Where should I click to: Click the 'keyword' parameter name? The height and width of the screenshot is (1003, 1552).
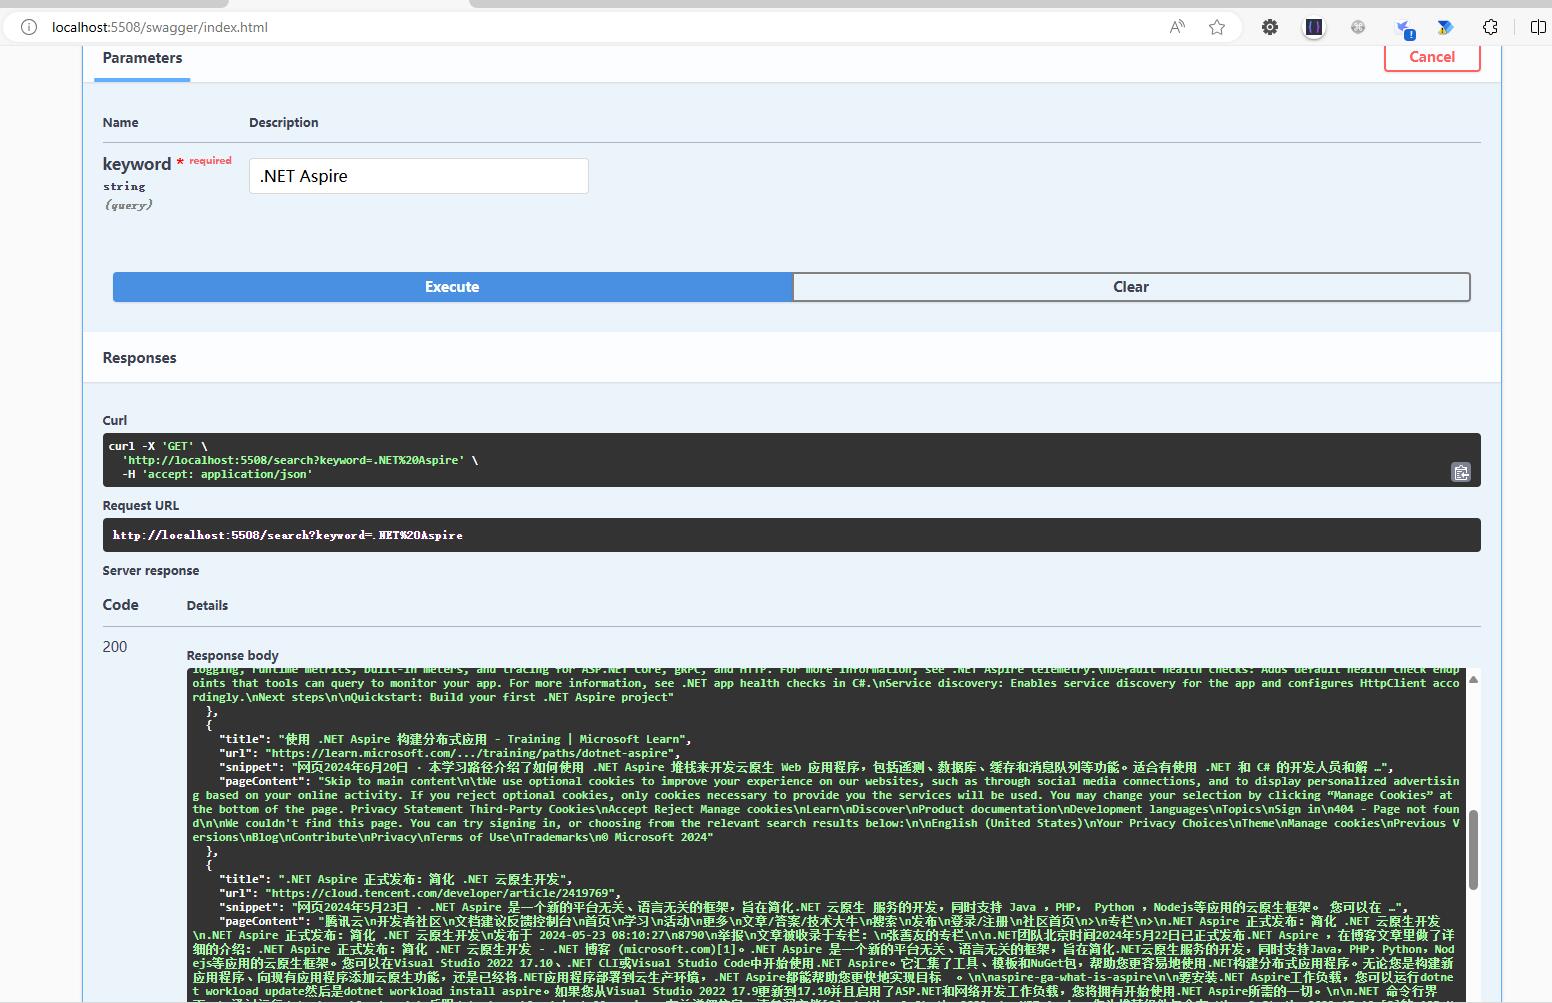(137, 164)
